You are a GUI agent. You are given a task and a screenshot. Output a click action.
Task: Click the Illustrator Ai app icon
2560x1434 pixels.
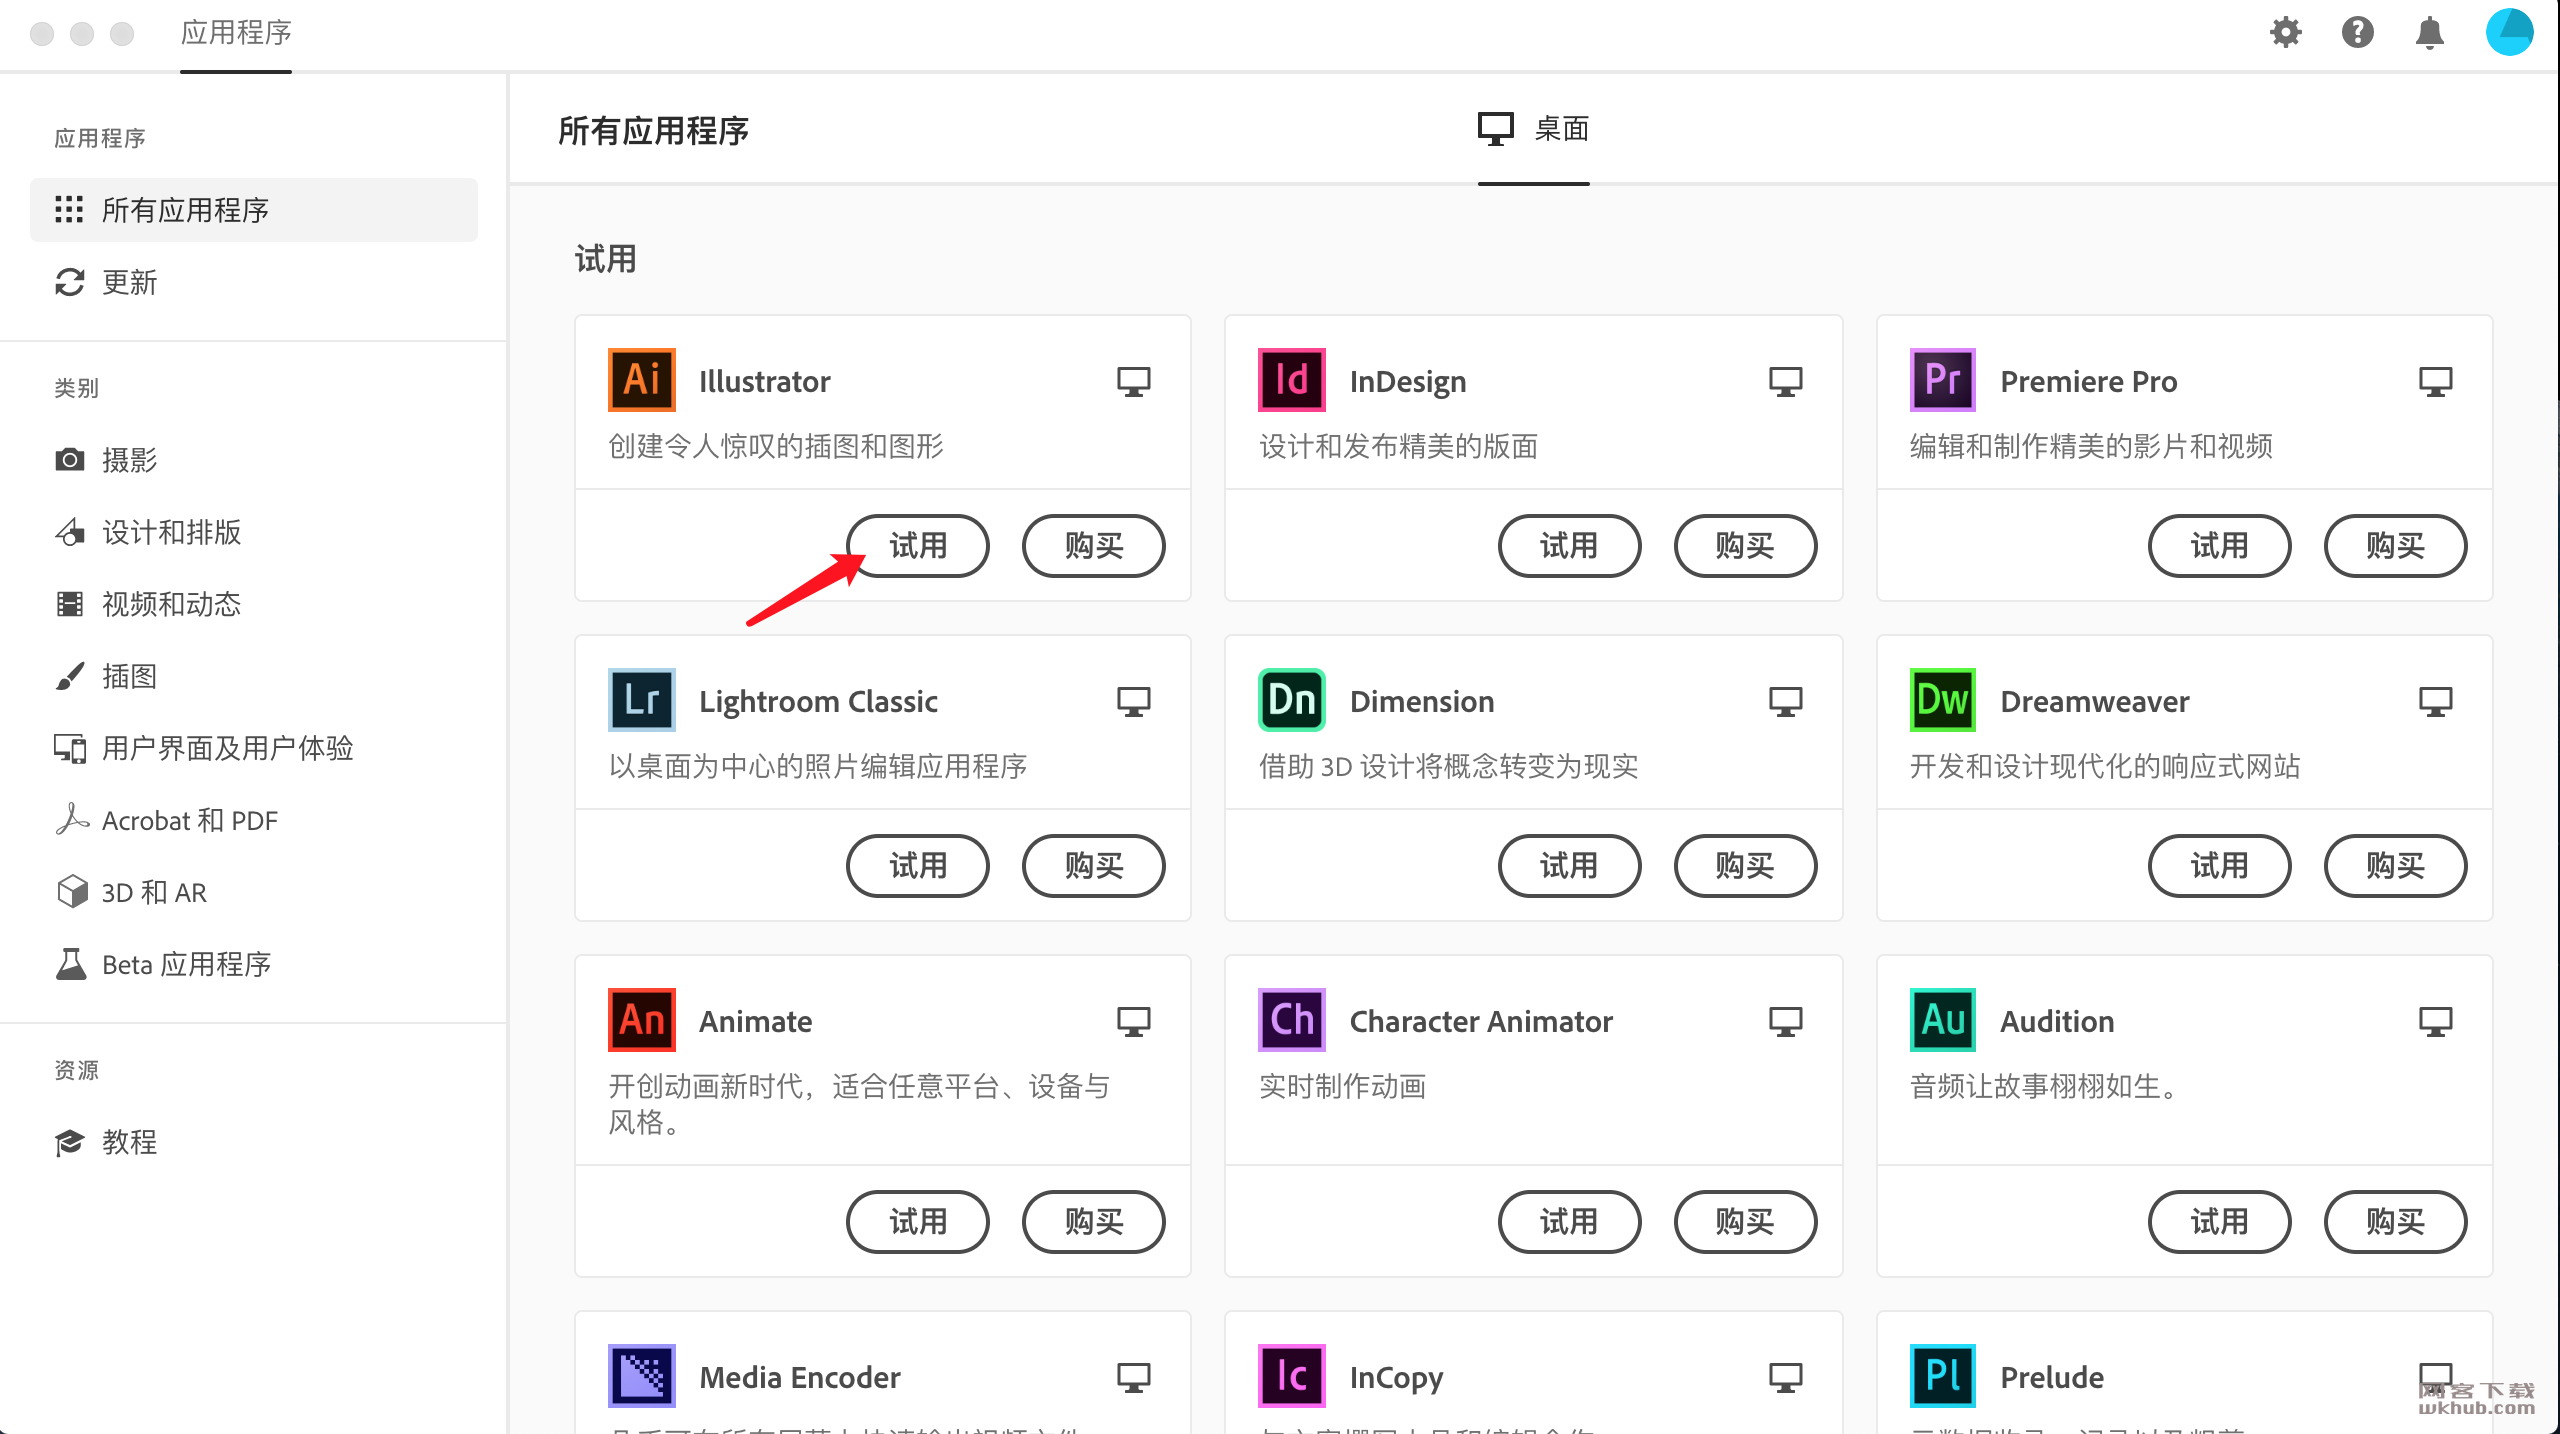tap(641, 380)
